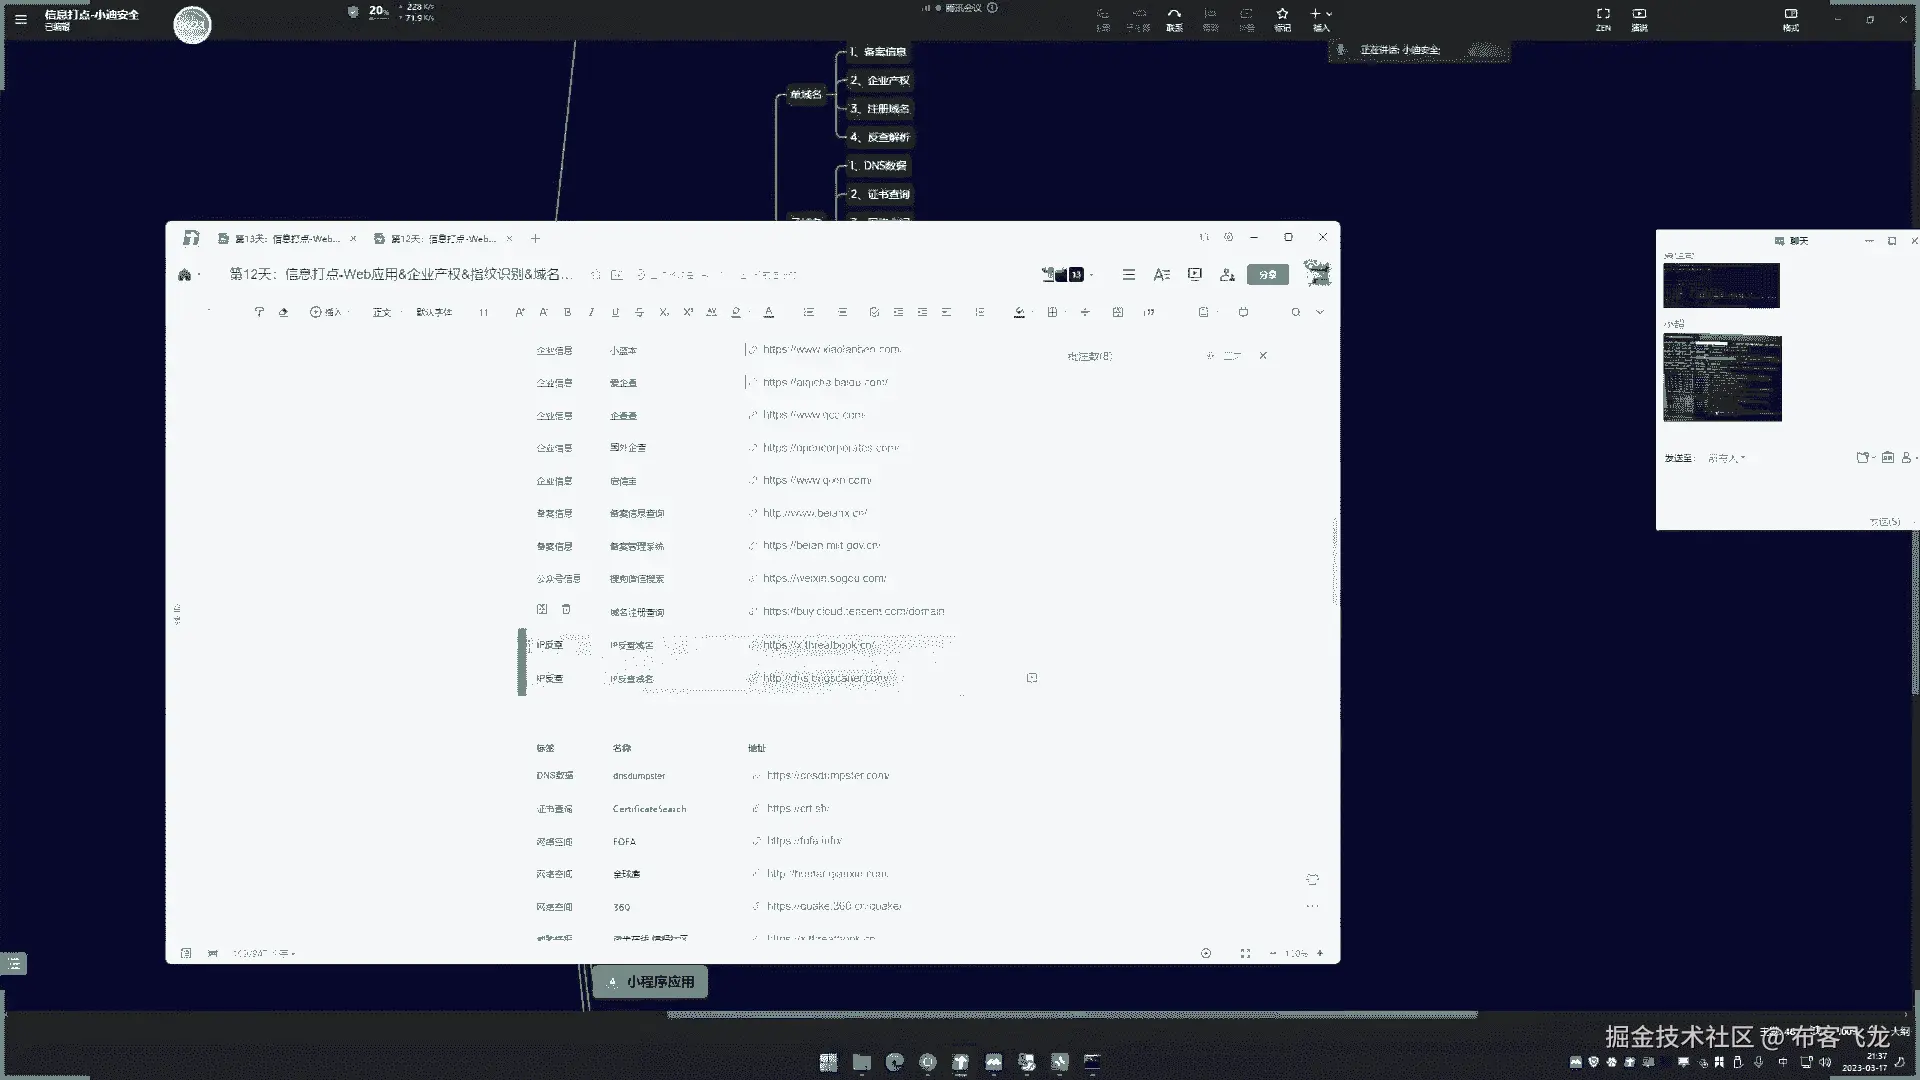The height and width of the screenshot is (1080, 1920).
Task: Switch to the 第13天 document tab
Action: point(287,238)
